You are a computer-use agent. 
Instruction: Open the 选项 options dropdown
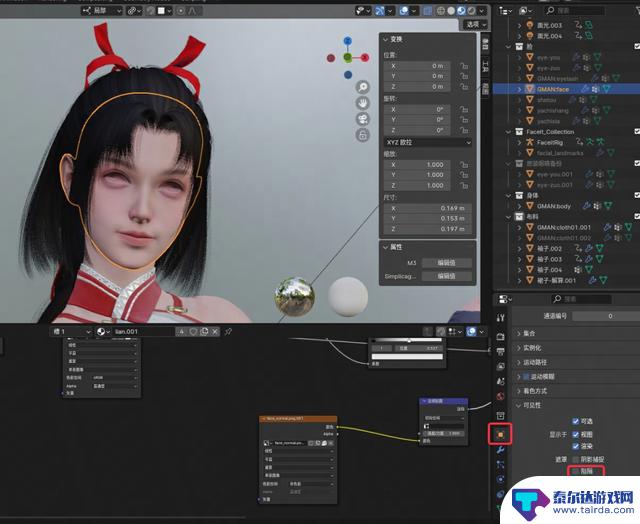tap(476, 25)
